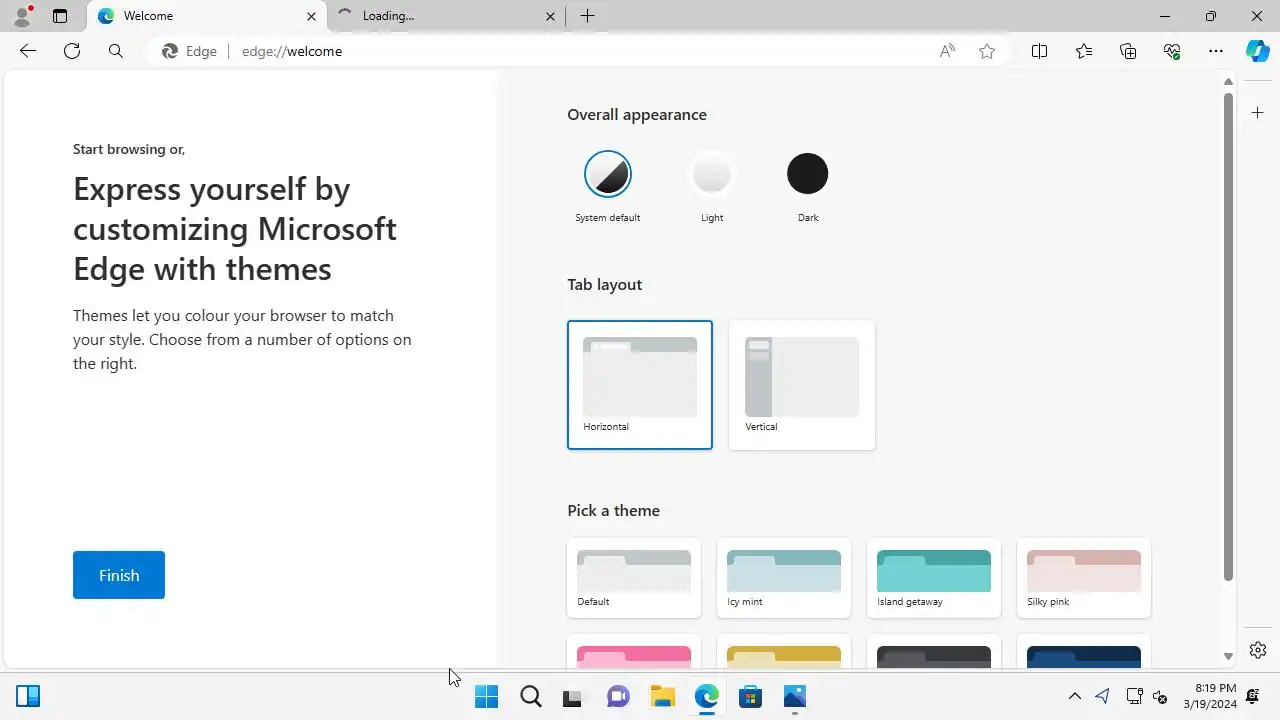Open the network tray icon
This screenshot has height=720, width=1280.
click(1134, 696)
